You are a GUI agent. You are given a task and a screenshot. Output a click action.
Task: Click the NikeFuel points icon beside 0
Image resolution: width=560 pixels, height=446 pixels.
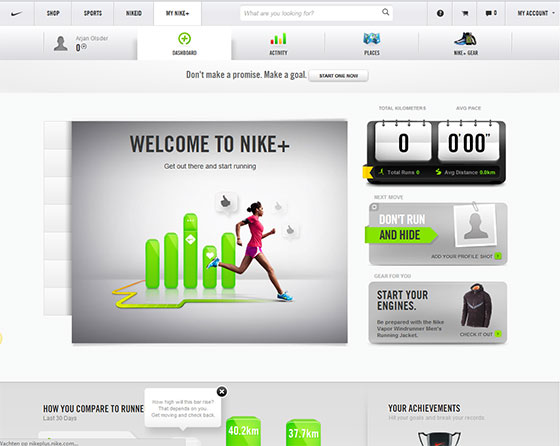pyautogui.click(x=84, y=46)
